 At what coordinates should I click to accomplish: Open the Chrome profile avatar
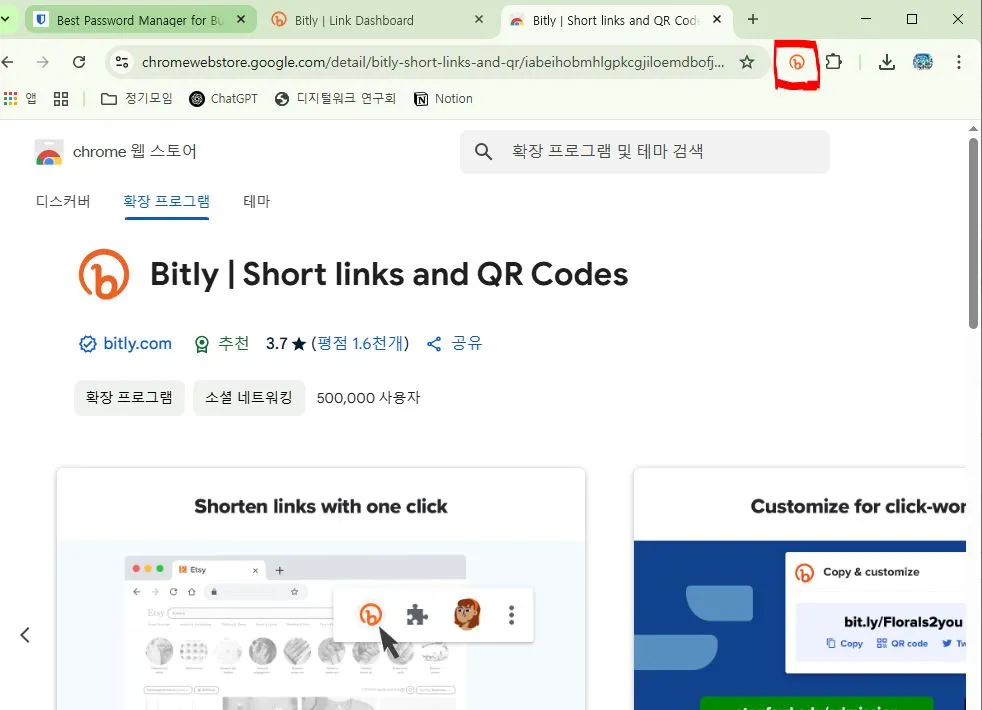click(x=923, y=62)
